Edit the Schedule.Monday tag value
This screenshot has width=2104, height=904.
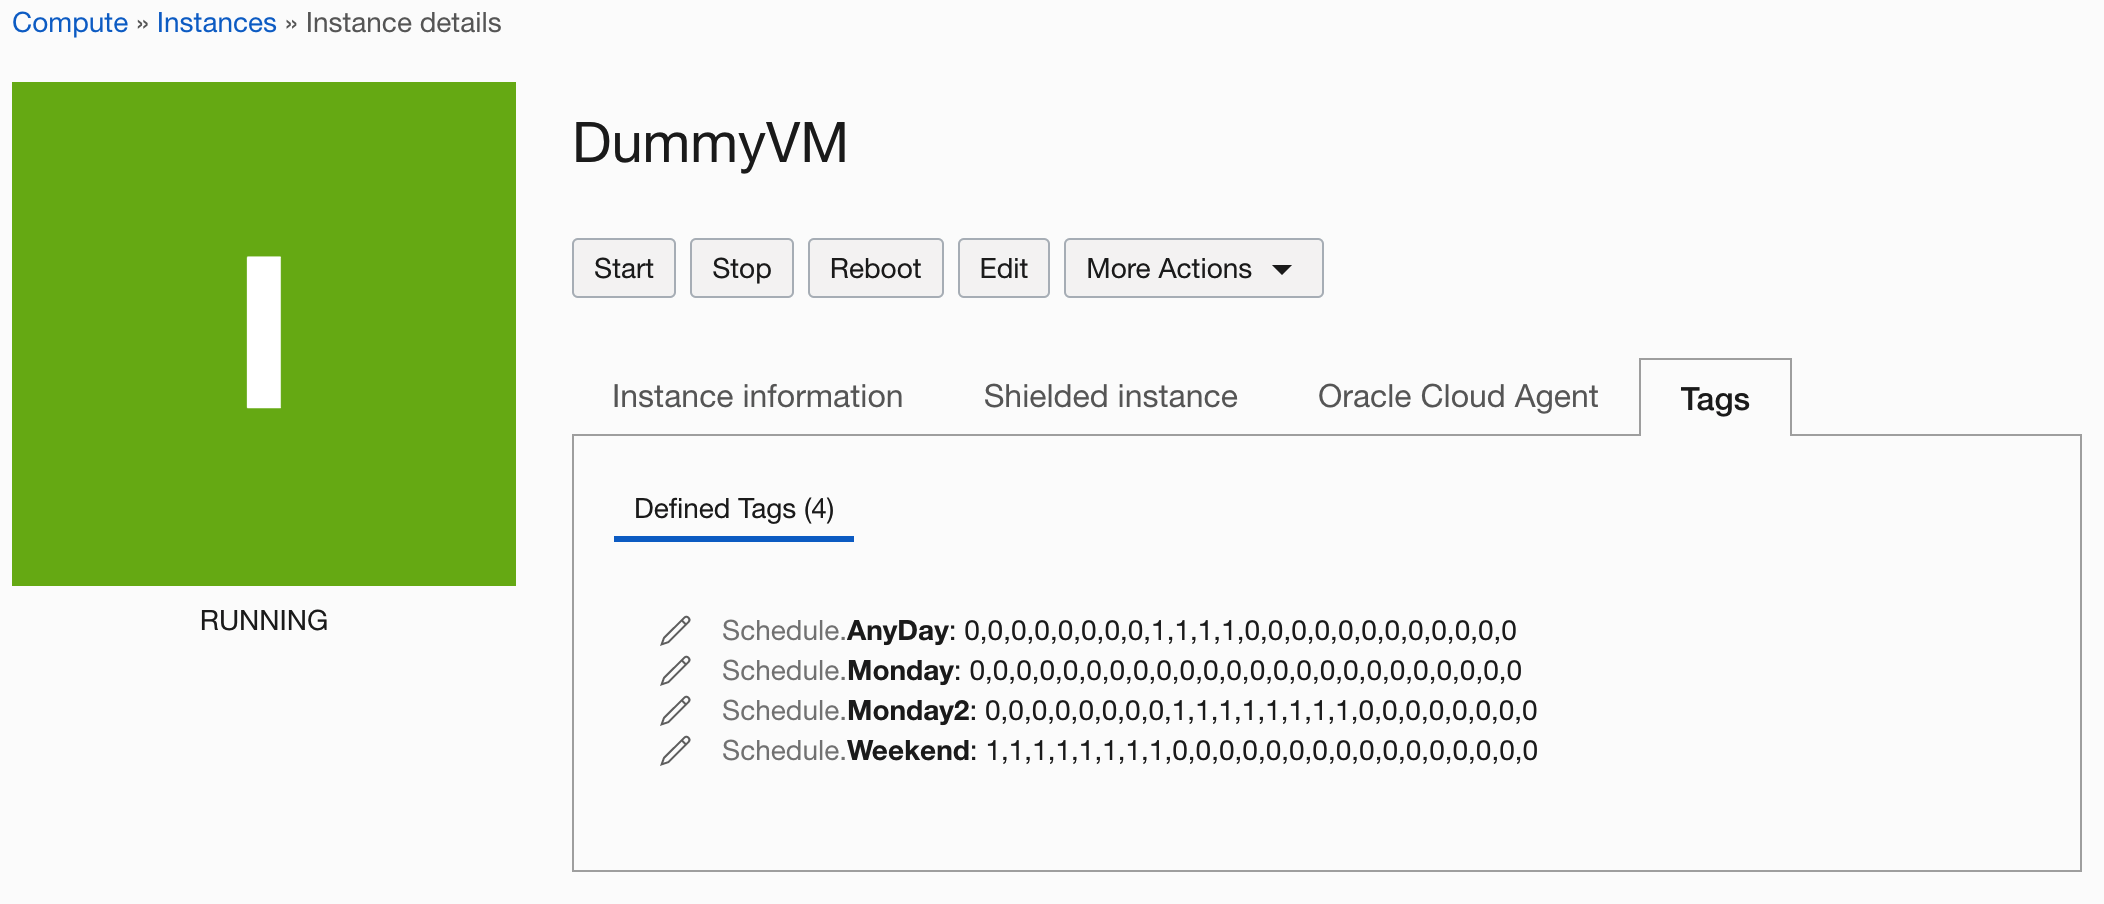[x=677, y=670]
